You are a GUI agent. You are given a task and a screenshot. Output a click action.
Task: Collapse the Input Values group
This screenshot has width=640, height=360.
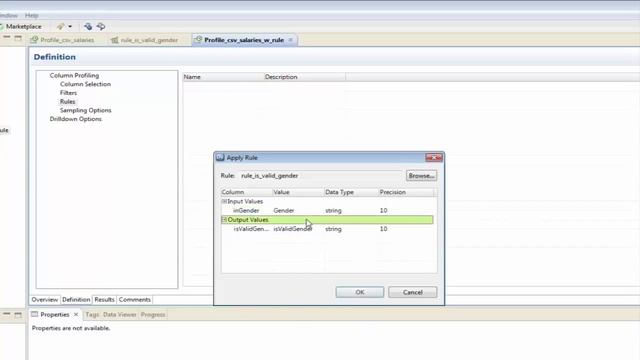pyautogui.click(x=224, y=201)
